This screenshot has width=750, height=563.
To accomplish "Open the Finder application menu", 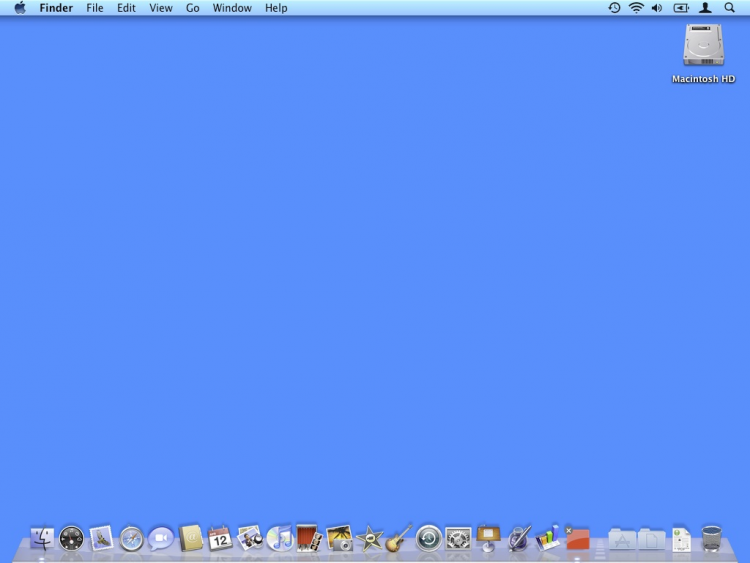I will pos(56,8).
